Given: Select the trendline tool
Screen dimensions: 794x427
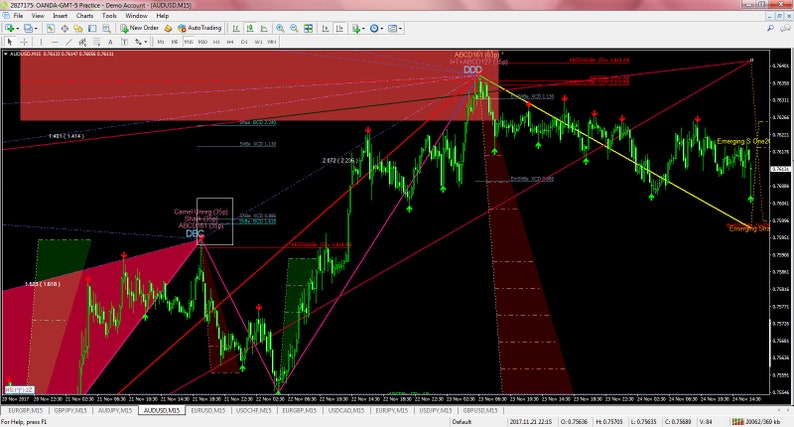Looking at the screenshot, I should tap(68, 42).
